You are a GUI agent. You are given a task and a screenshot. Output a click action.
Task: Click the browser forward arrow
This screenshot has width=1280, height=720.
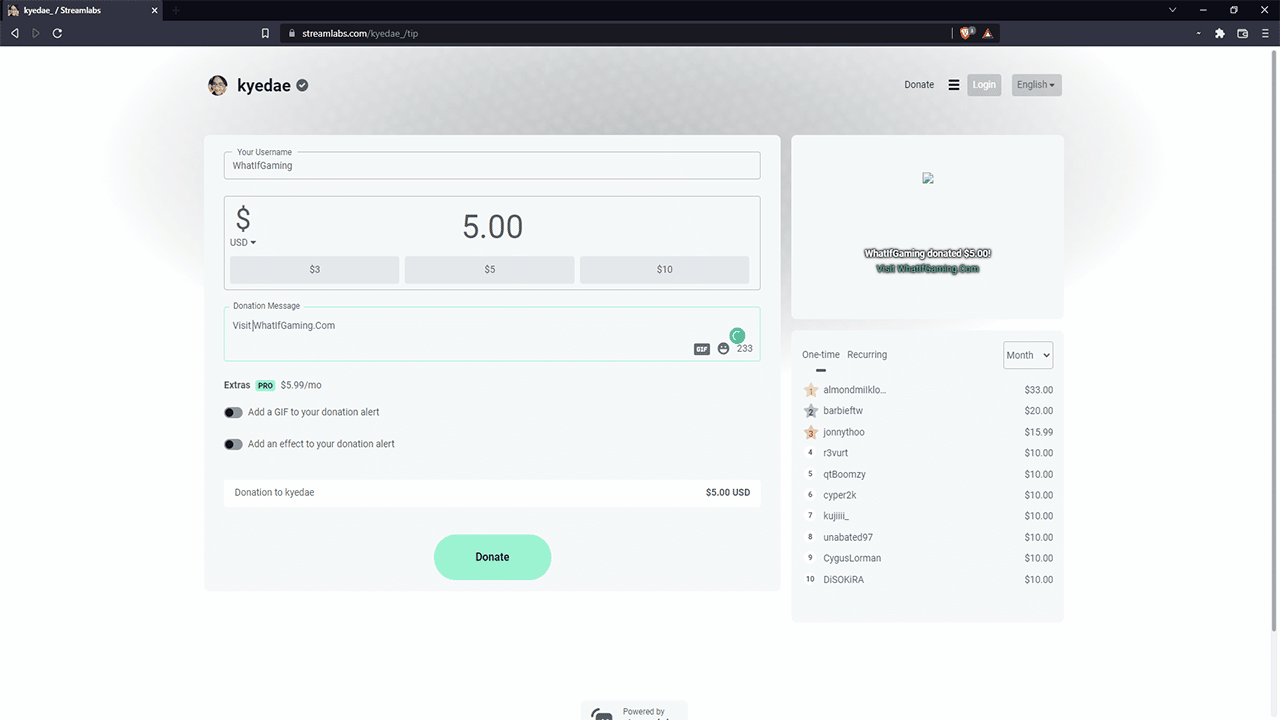[36, 33]
